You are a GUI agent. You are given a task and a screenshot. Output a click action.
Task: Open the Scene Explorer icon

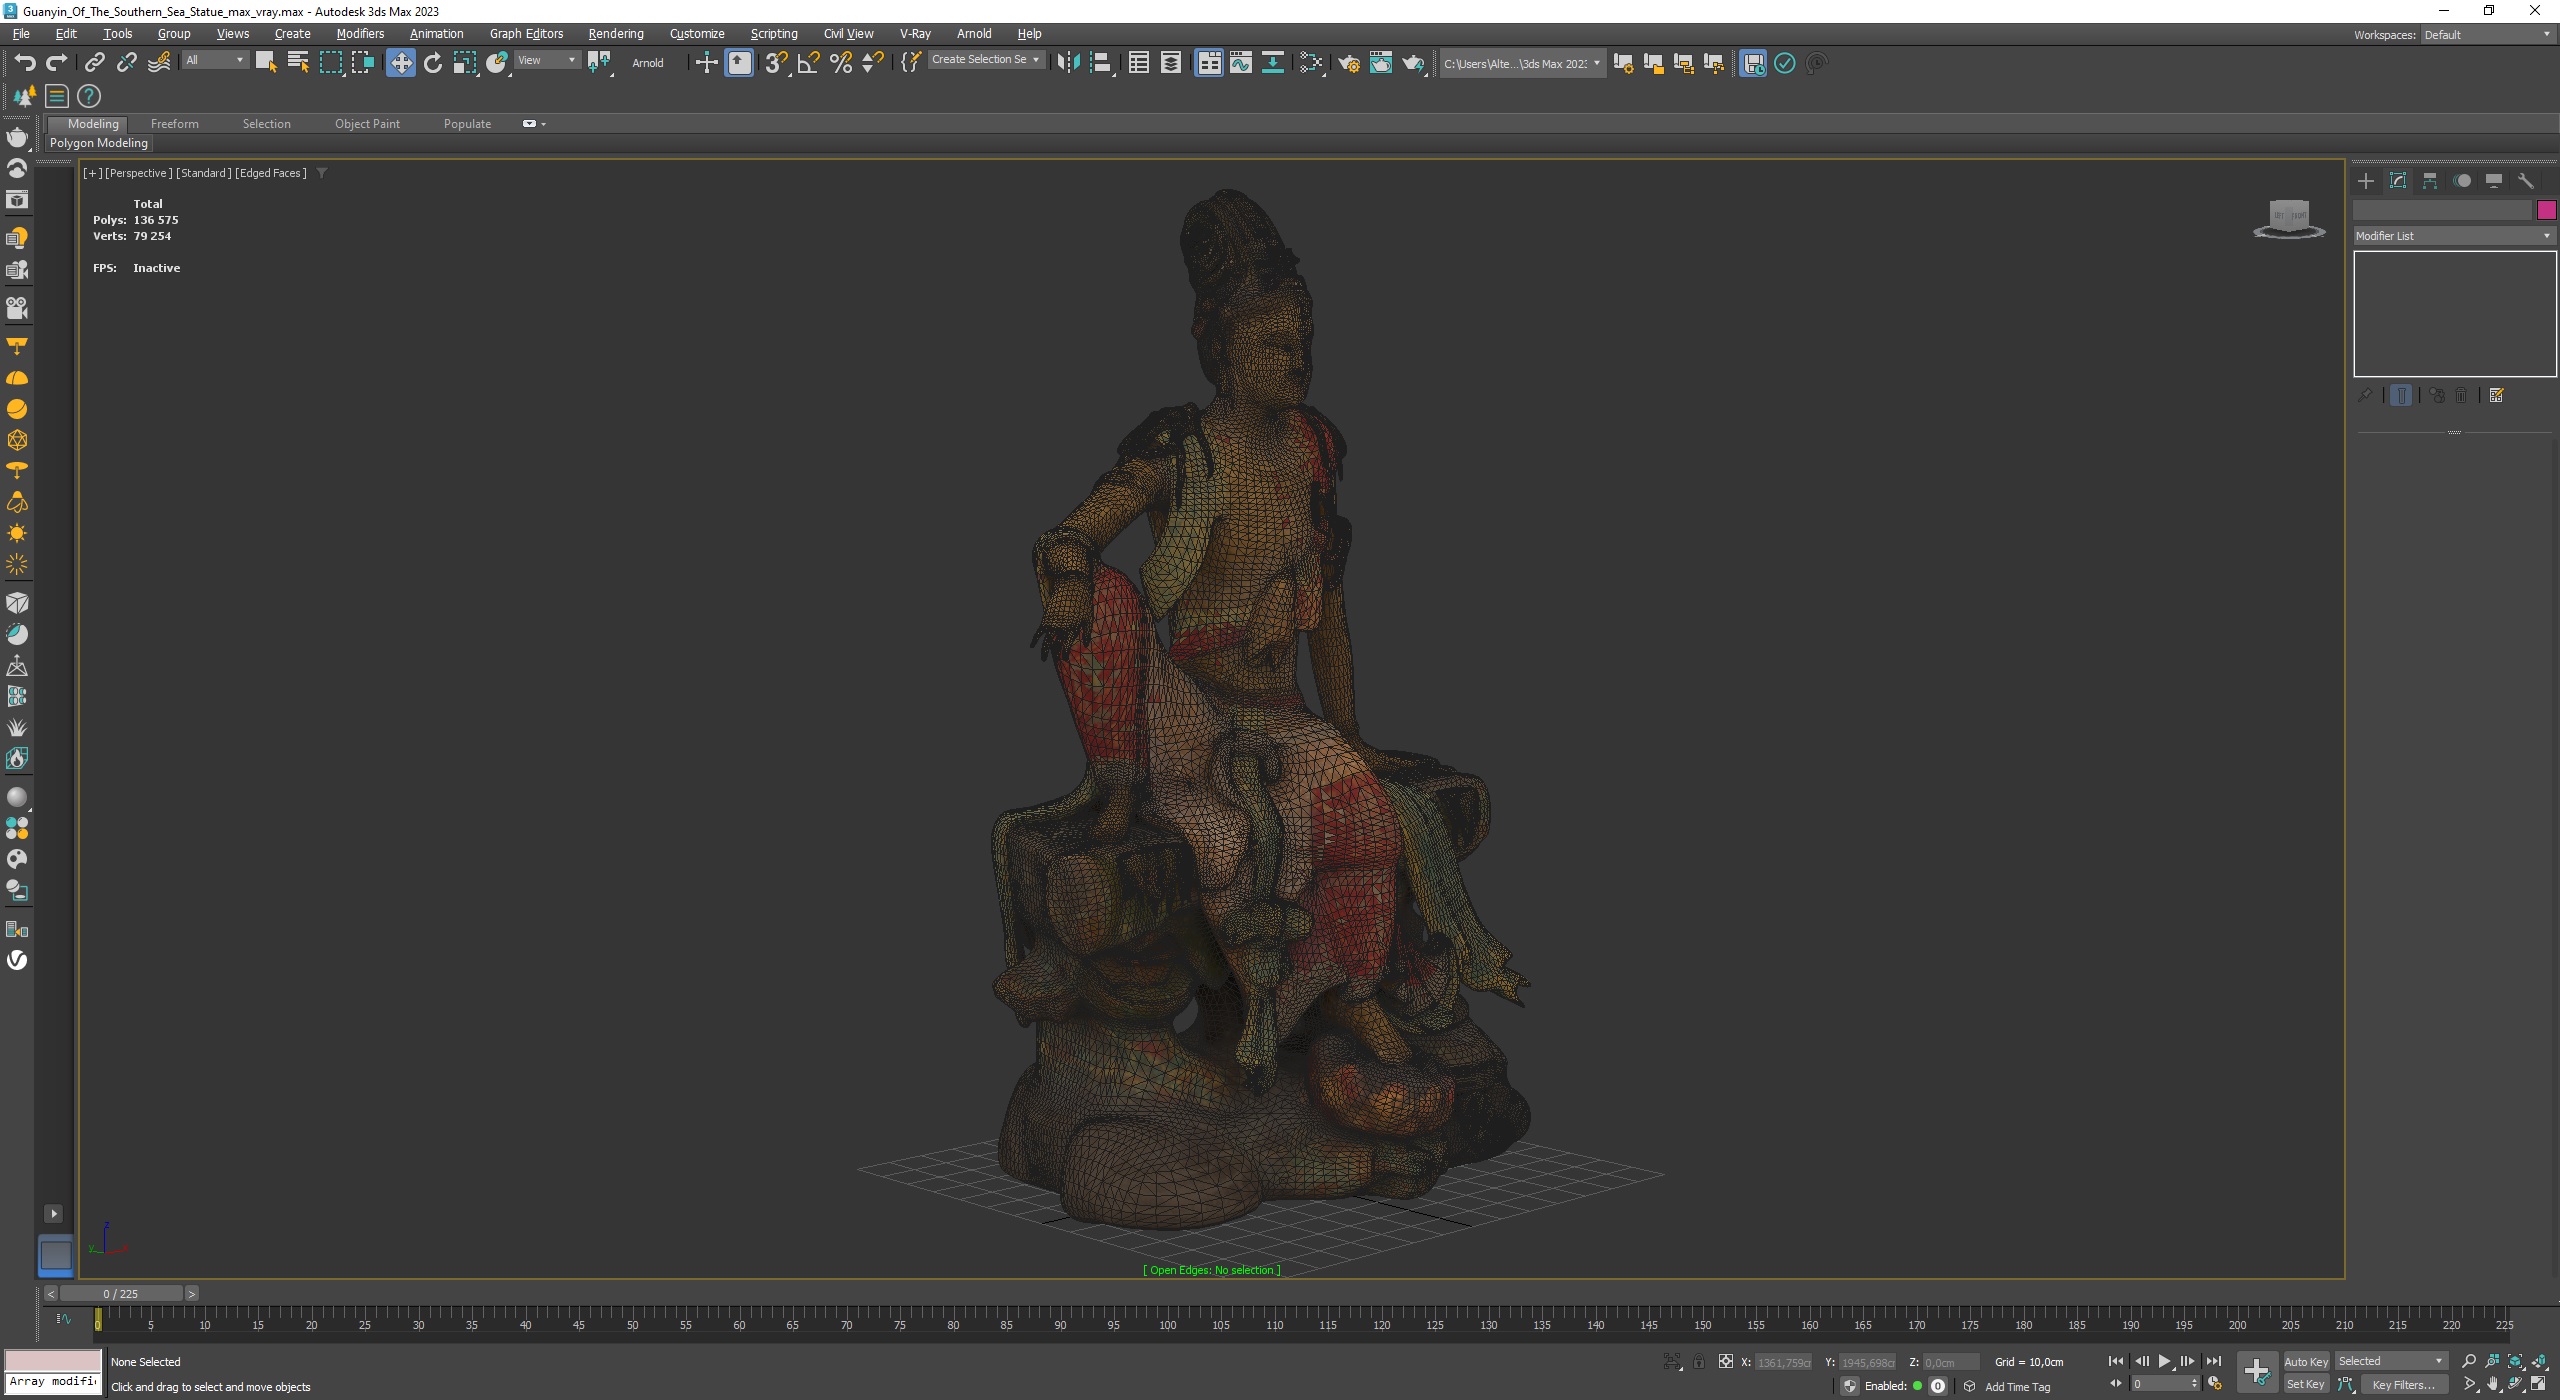coord(1138,63)
